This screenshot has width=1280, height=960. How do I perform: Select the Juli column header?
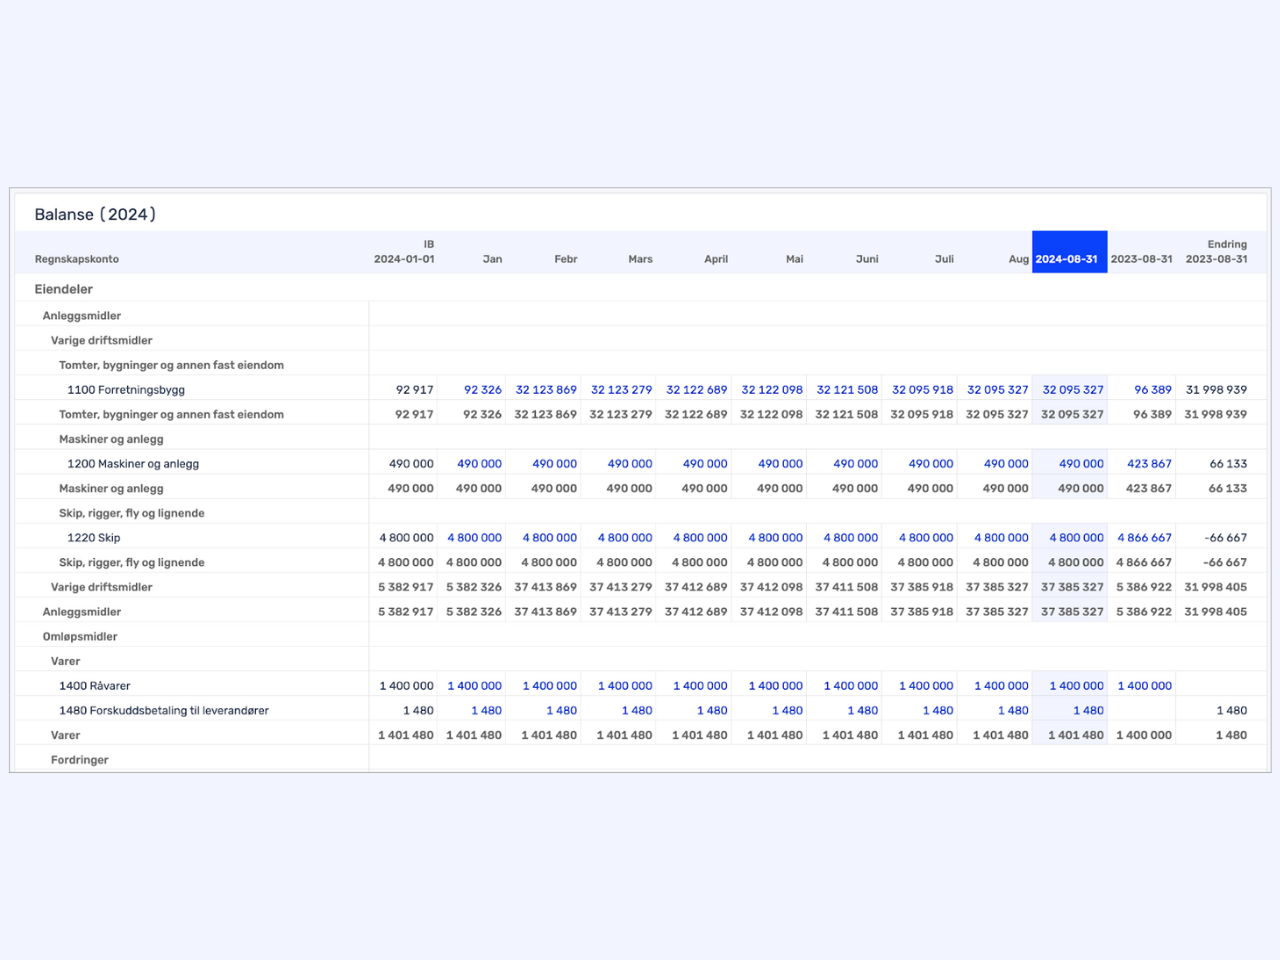(x=944, y=259)
